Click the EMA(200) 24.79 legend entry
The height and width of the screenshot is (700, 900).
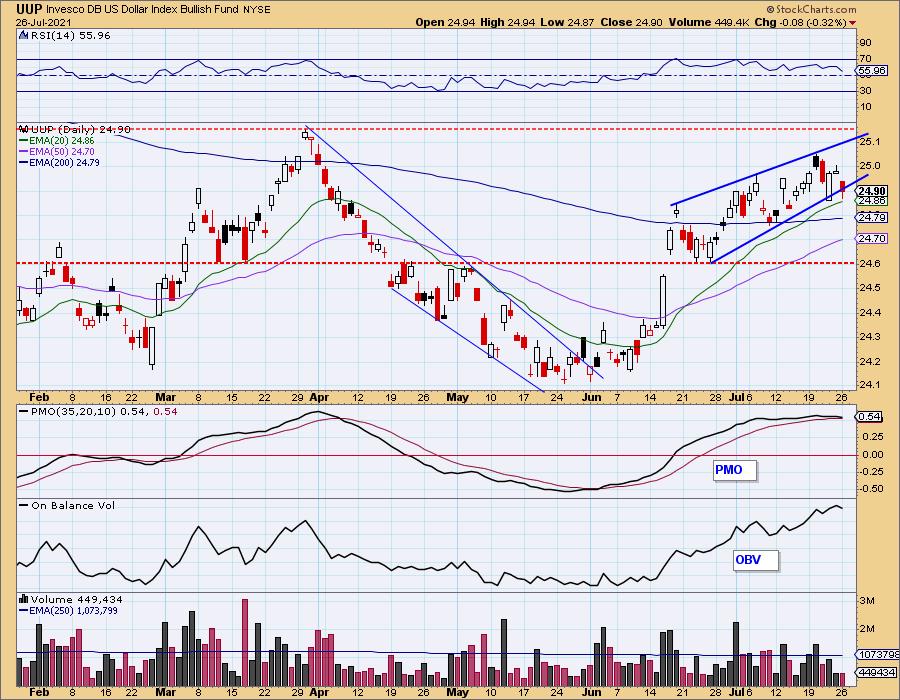point(59,162)
